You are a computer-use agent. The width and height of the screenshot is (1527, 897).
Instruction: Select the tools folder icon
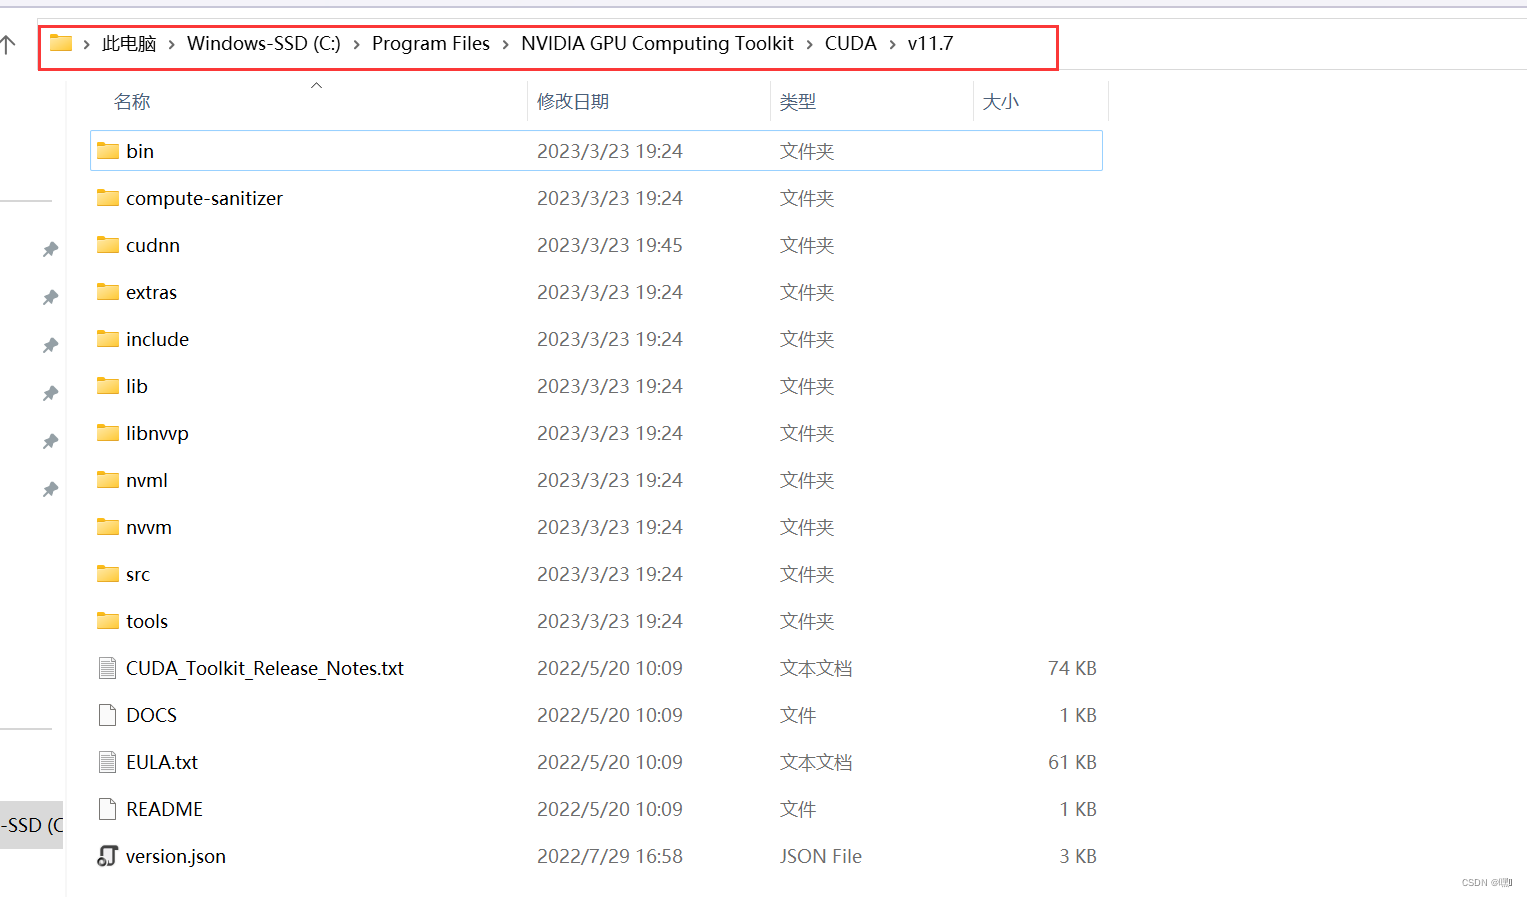pos(108,621)
